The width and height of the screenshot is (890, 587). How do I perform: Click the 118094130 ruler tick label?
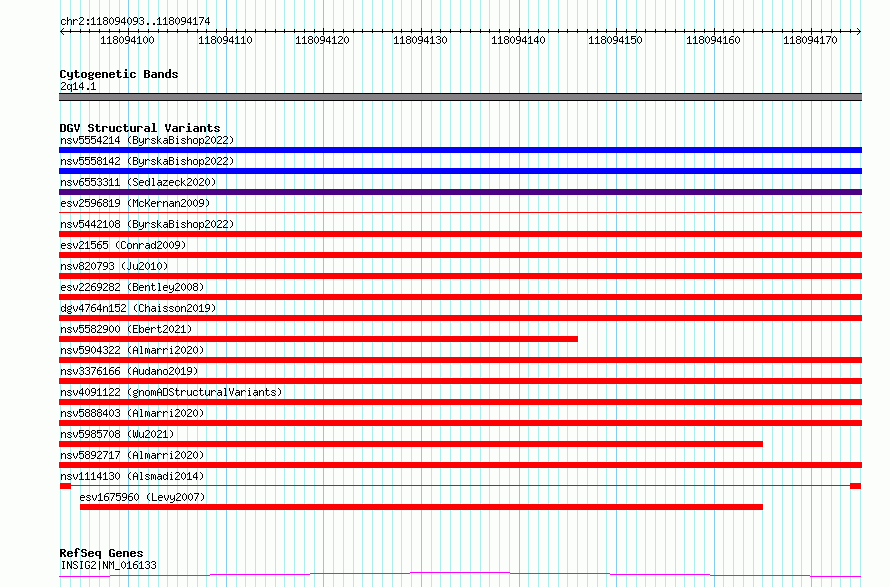tap(420, 40)
